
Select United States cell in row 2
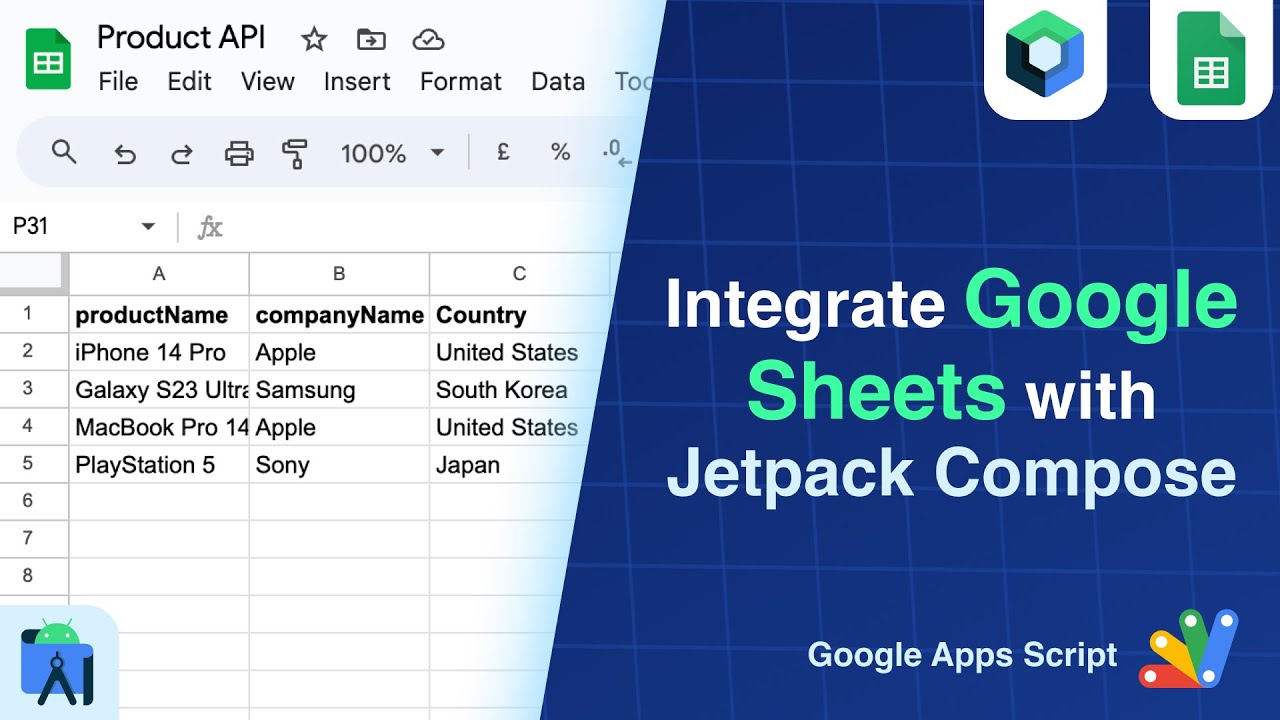point(519,352)
